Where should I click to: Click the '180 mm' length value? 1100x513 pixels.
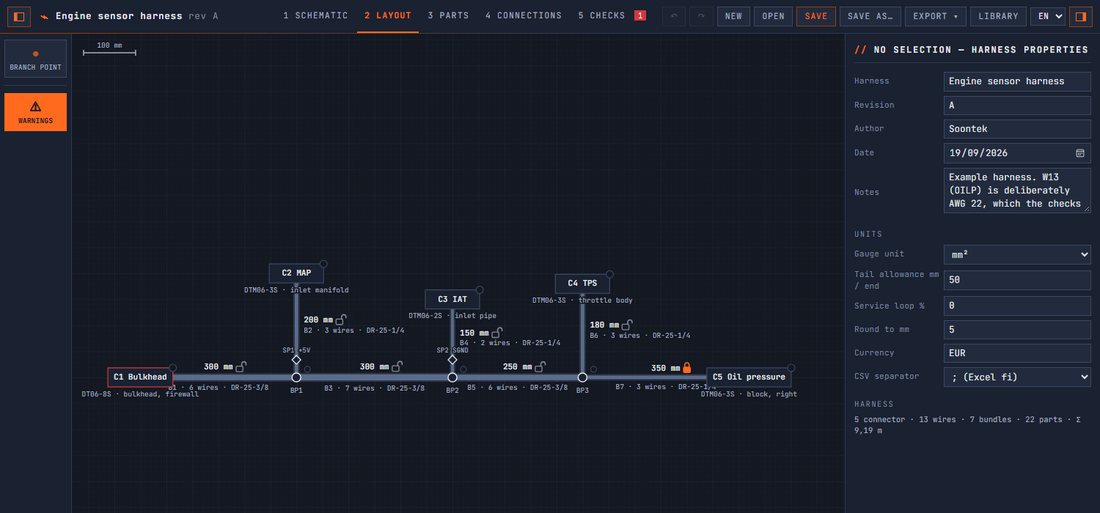click(605, 326)
